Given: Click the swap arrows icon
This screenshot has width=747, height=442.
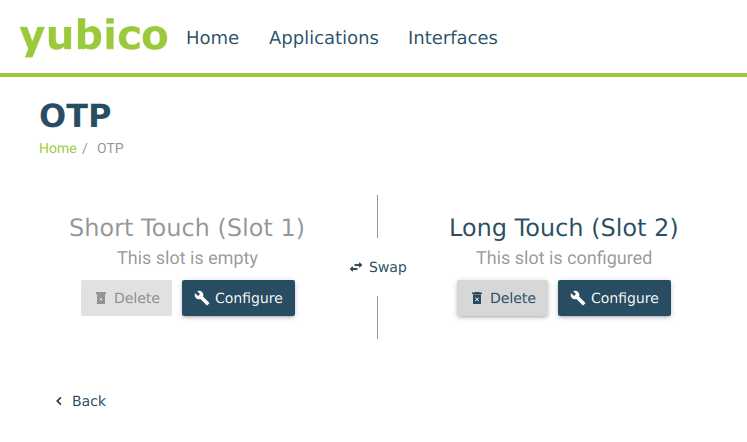Looking at the screenshot, I should coord(356,267).
